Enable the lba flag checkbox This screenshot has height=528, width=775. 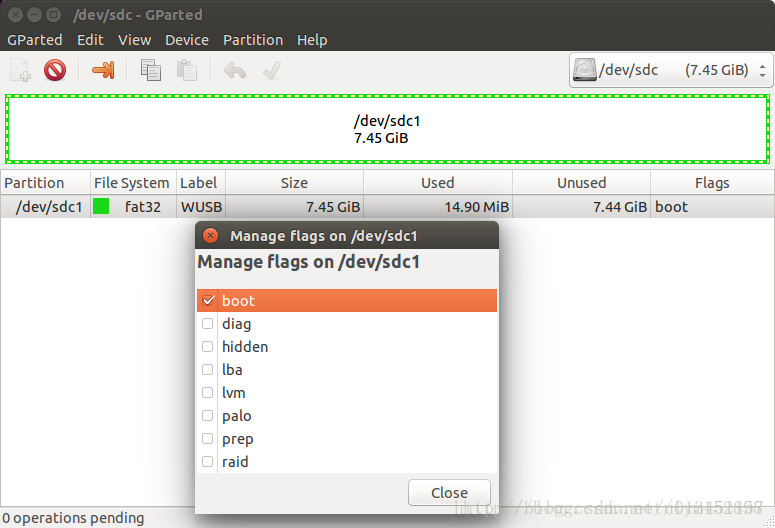(208, 369)
